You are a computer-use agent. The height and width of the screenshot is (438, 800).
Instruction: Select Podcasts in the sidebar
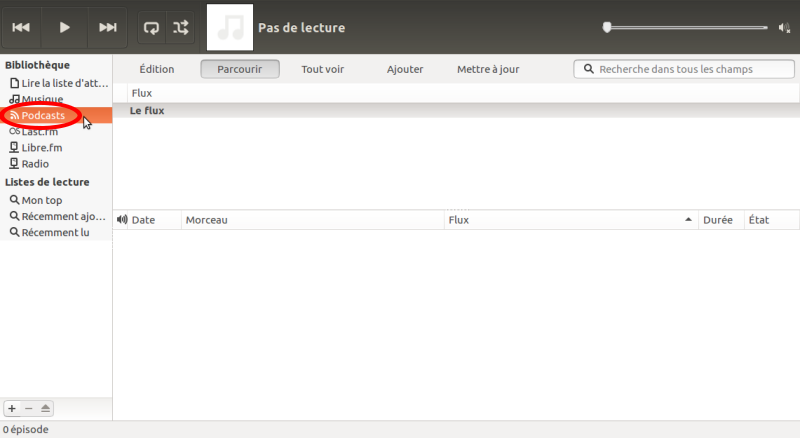pos(56,115)
